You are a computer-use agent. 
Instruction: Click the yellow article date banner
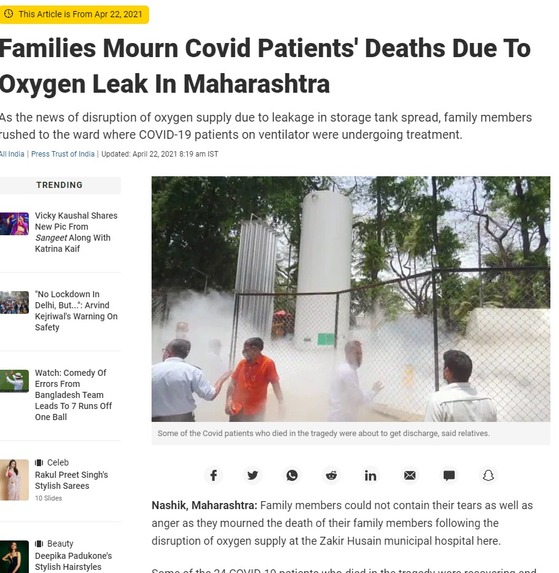[x=74, y=14]
